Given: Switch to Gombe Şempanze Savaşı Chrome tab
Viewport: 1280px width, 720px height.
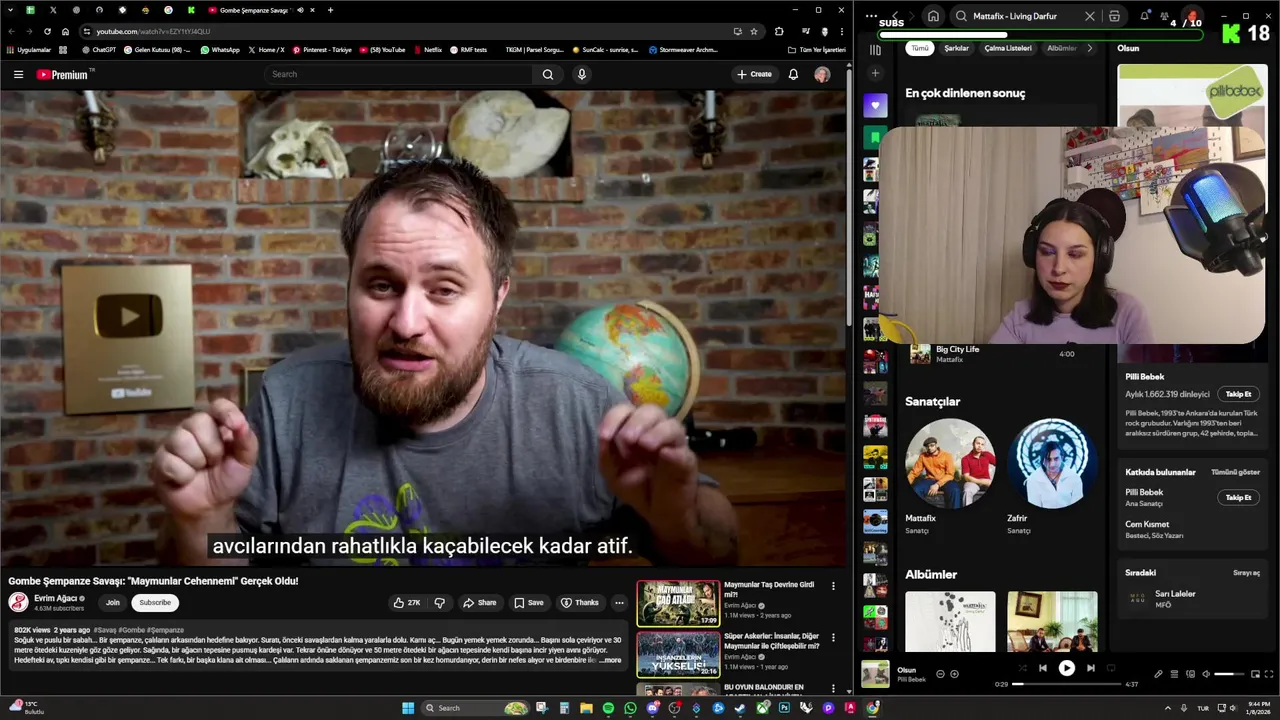Looking at the screenshot, I should (255, 10).
